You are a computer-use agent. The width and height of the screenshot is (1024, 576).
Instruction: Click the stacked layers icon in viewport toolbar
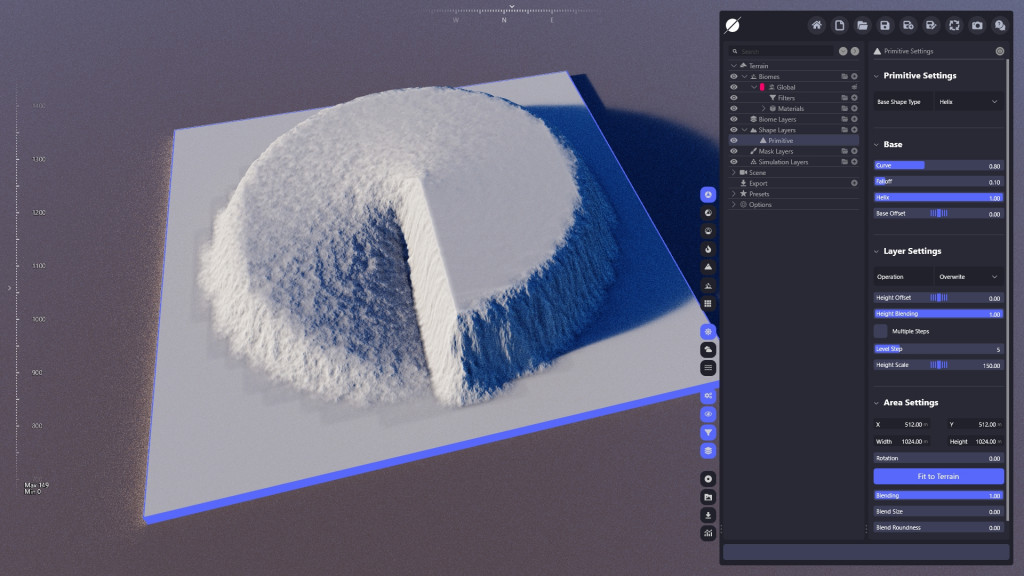(x=708, y=451)
